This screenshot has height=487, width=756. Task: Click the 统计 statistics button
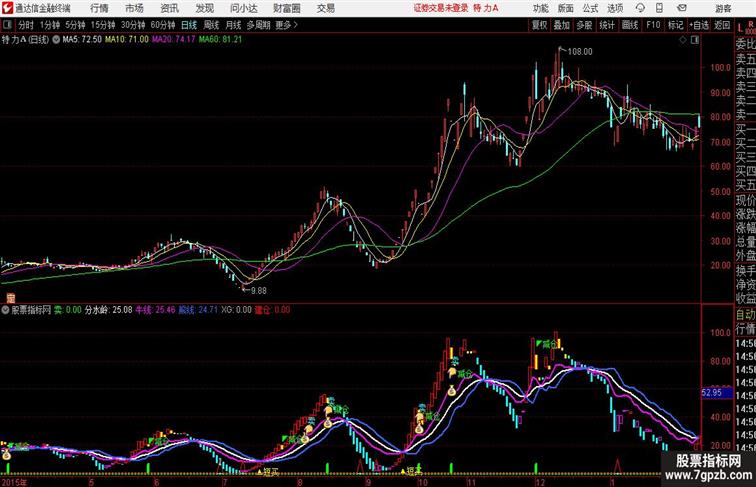[x=607, y=25]
